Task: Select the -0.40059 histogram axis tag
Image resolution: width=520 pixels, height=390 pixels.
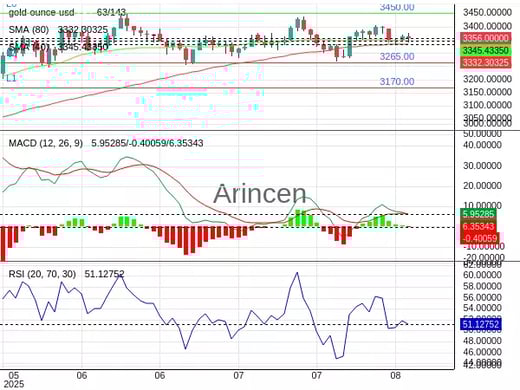Action: coord(479,238)
